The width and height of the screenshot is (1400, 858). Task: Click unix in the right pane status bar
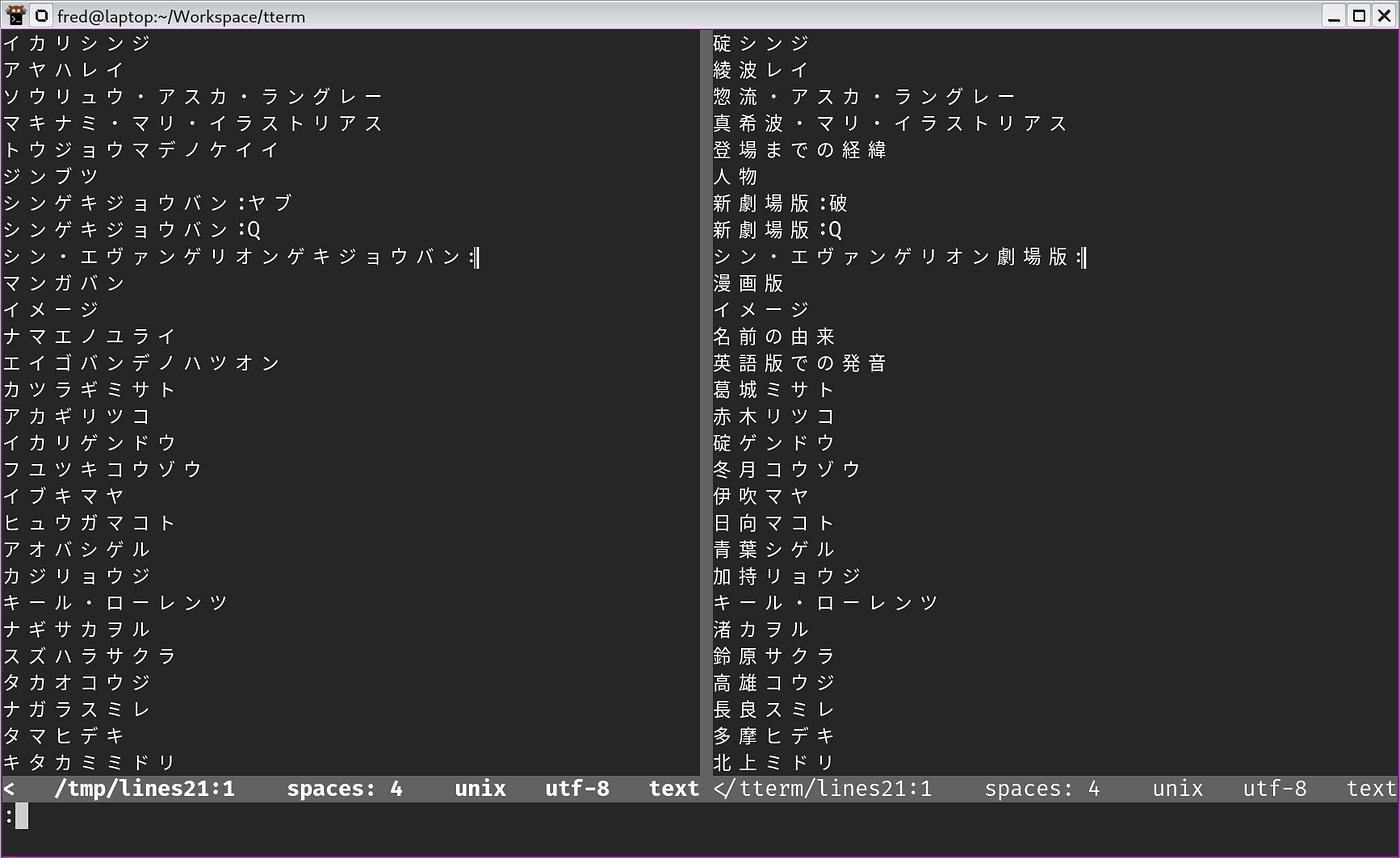pyautogui.click(x=1178, y=789)
